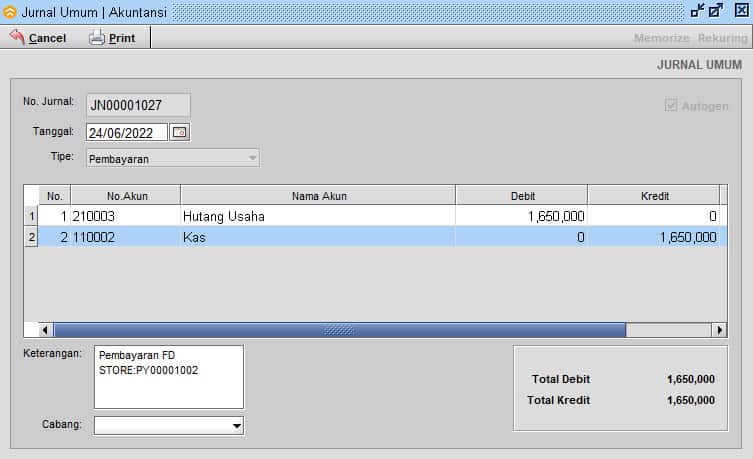Click the Keterangan text area
The image size is (753, 459).
click(168, 377)
